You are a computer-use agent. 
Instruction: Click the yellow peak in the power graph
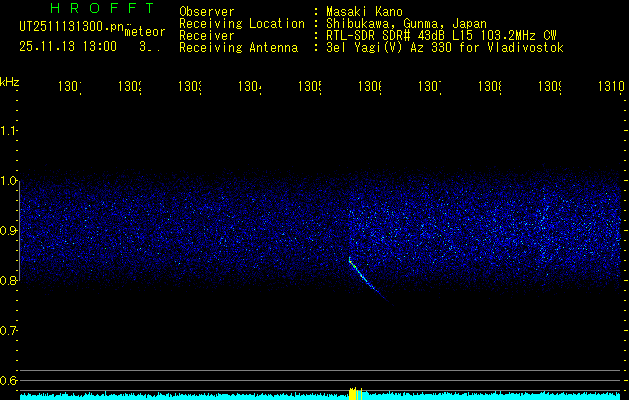click(x=352, y=394)
